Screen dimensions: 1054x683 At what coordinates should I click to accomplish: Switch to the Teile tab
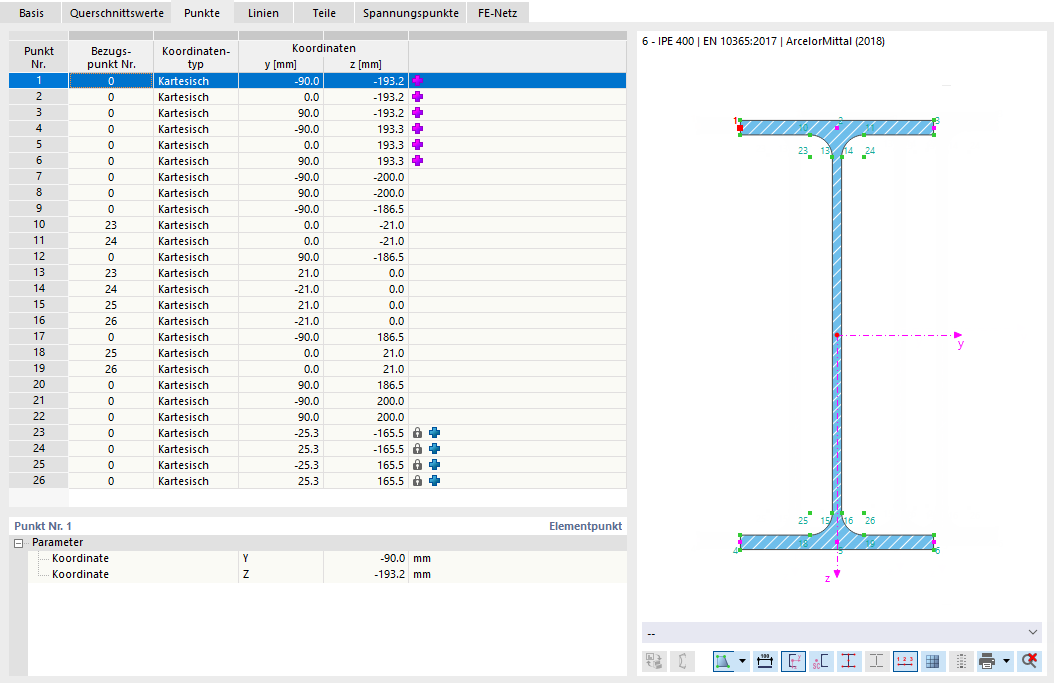[x=324, y=13]
